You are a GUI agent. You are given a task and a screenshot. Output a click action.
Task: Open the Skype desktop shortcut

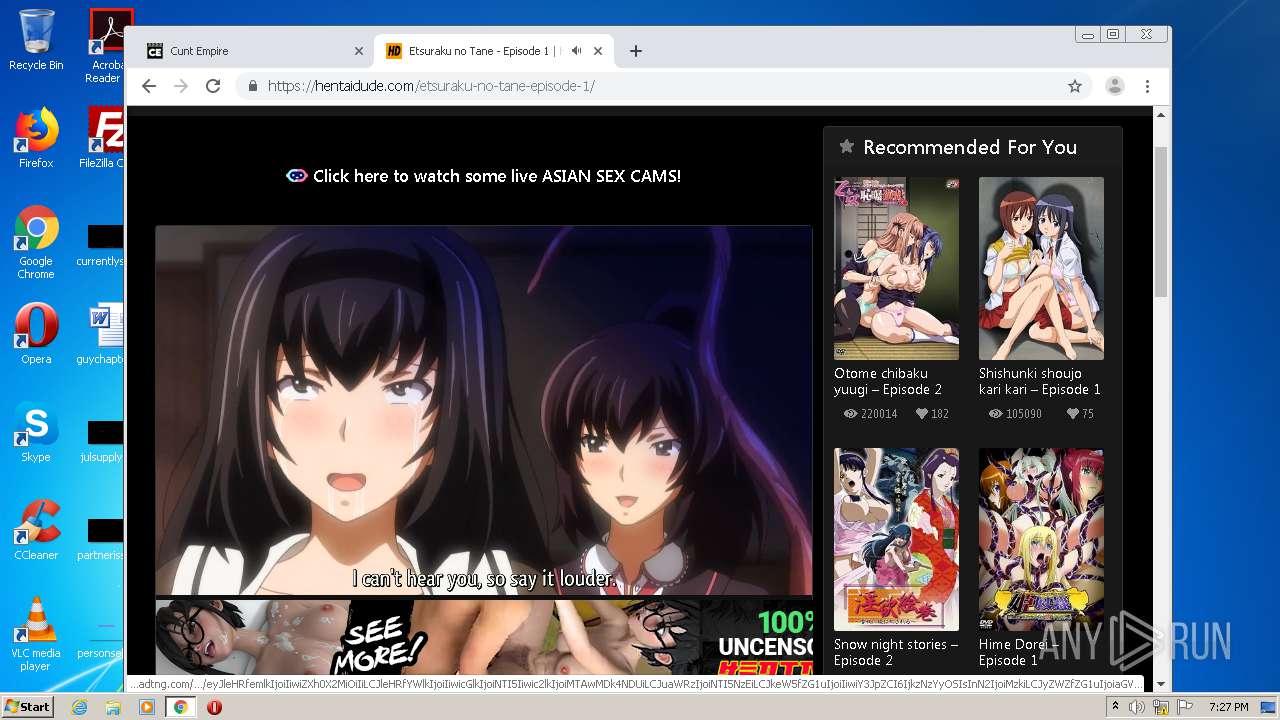(36, 432)
